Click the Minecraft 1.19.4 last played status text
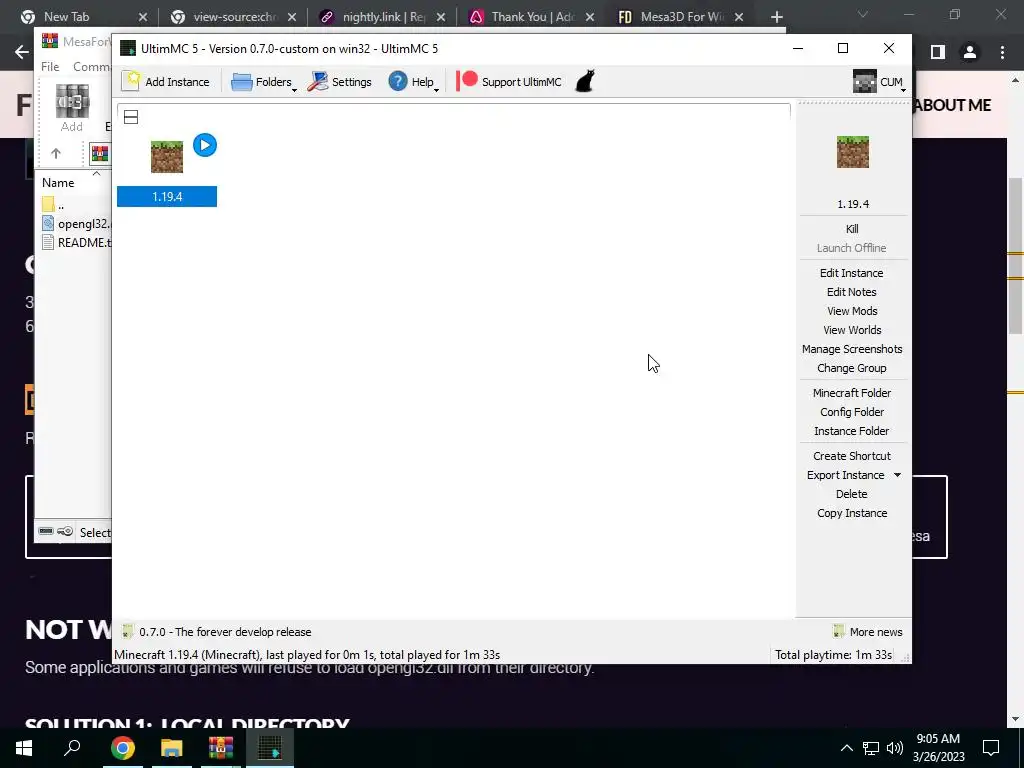 pos(307,654)
